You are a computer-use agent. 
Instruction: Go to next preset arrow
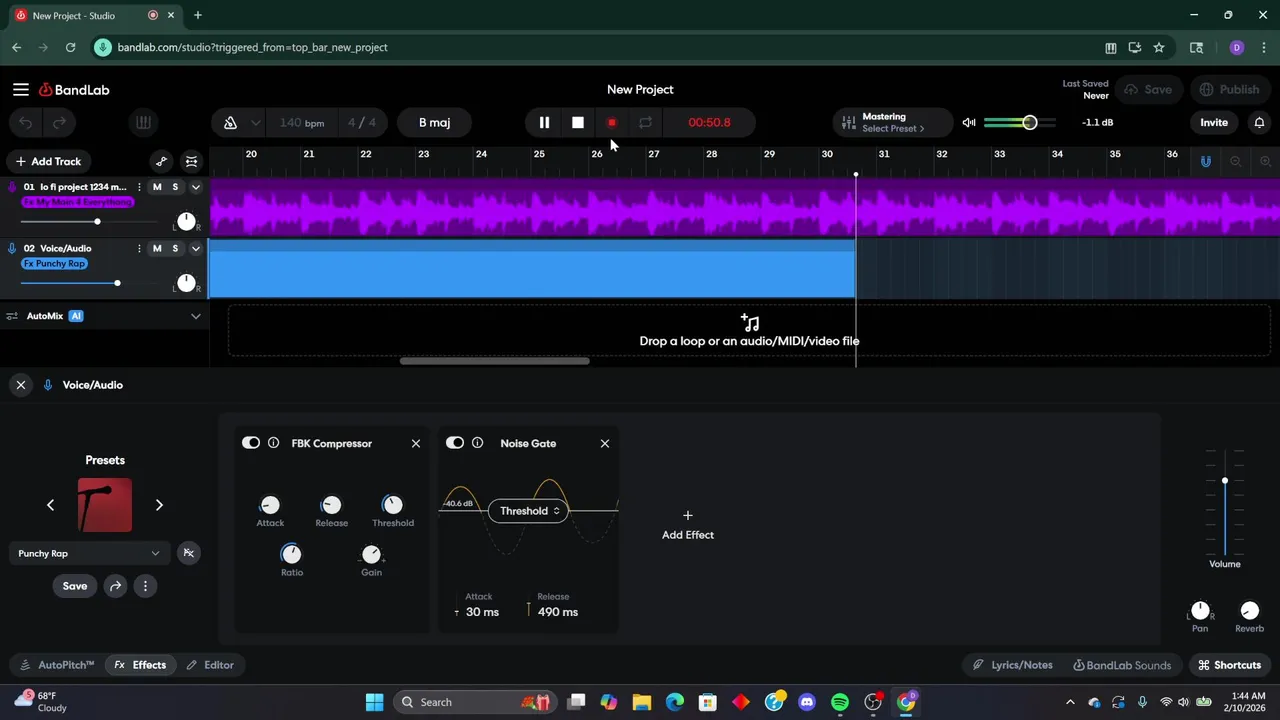[159, 505]
